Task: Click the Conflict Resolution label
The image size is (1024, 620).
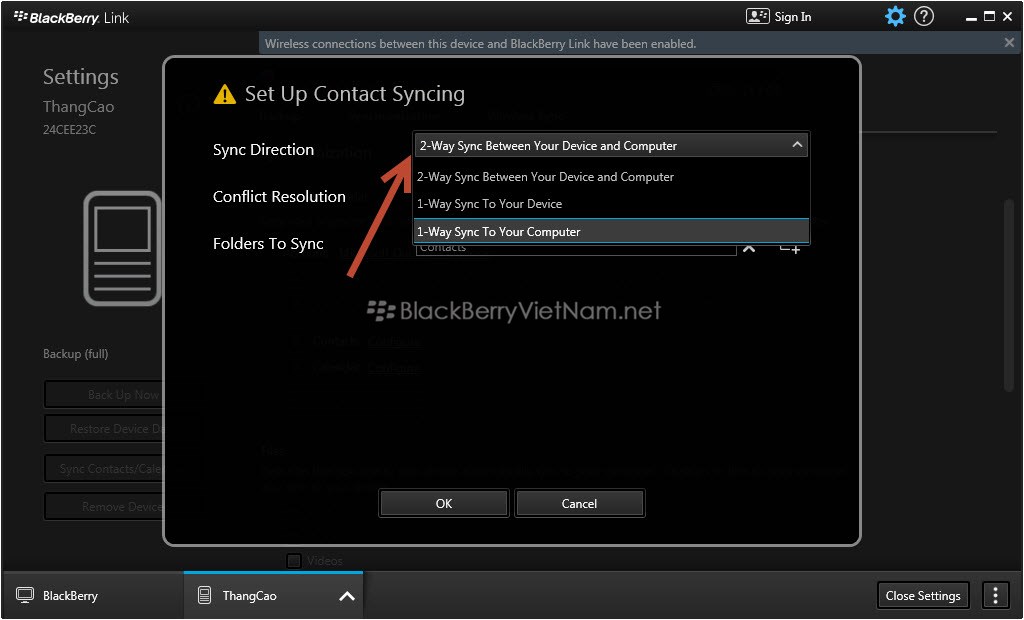Action: click(x=279, y=197)
